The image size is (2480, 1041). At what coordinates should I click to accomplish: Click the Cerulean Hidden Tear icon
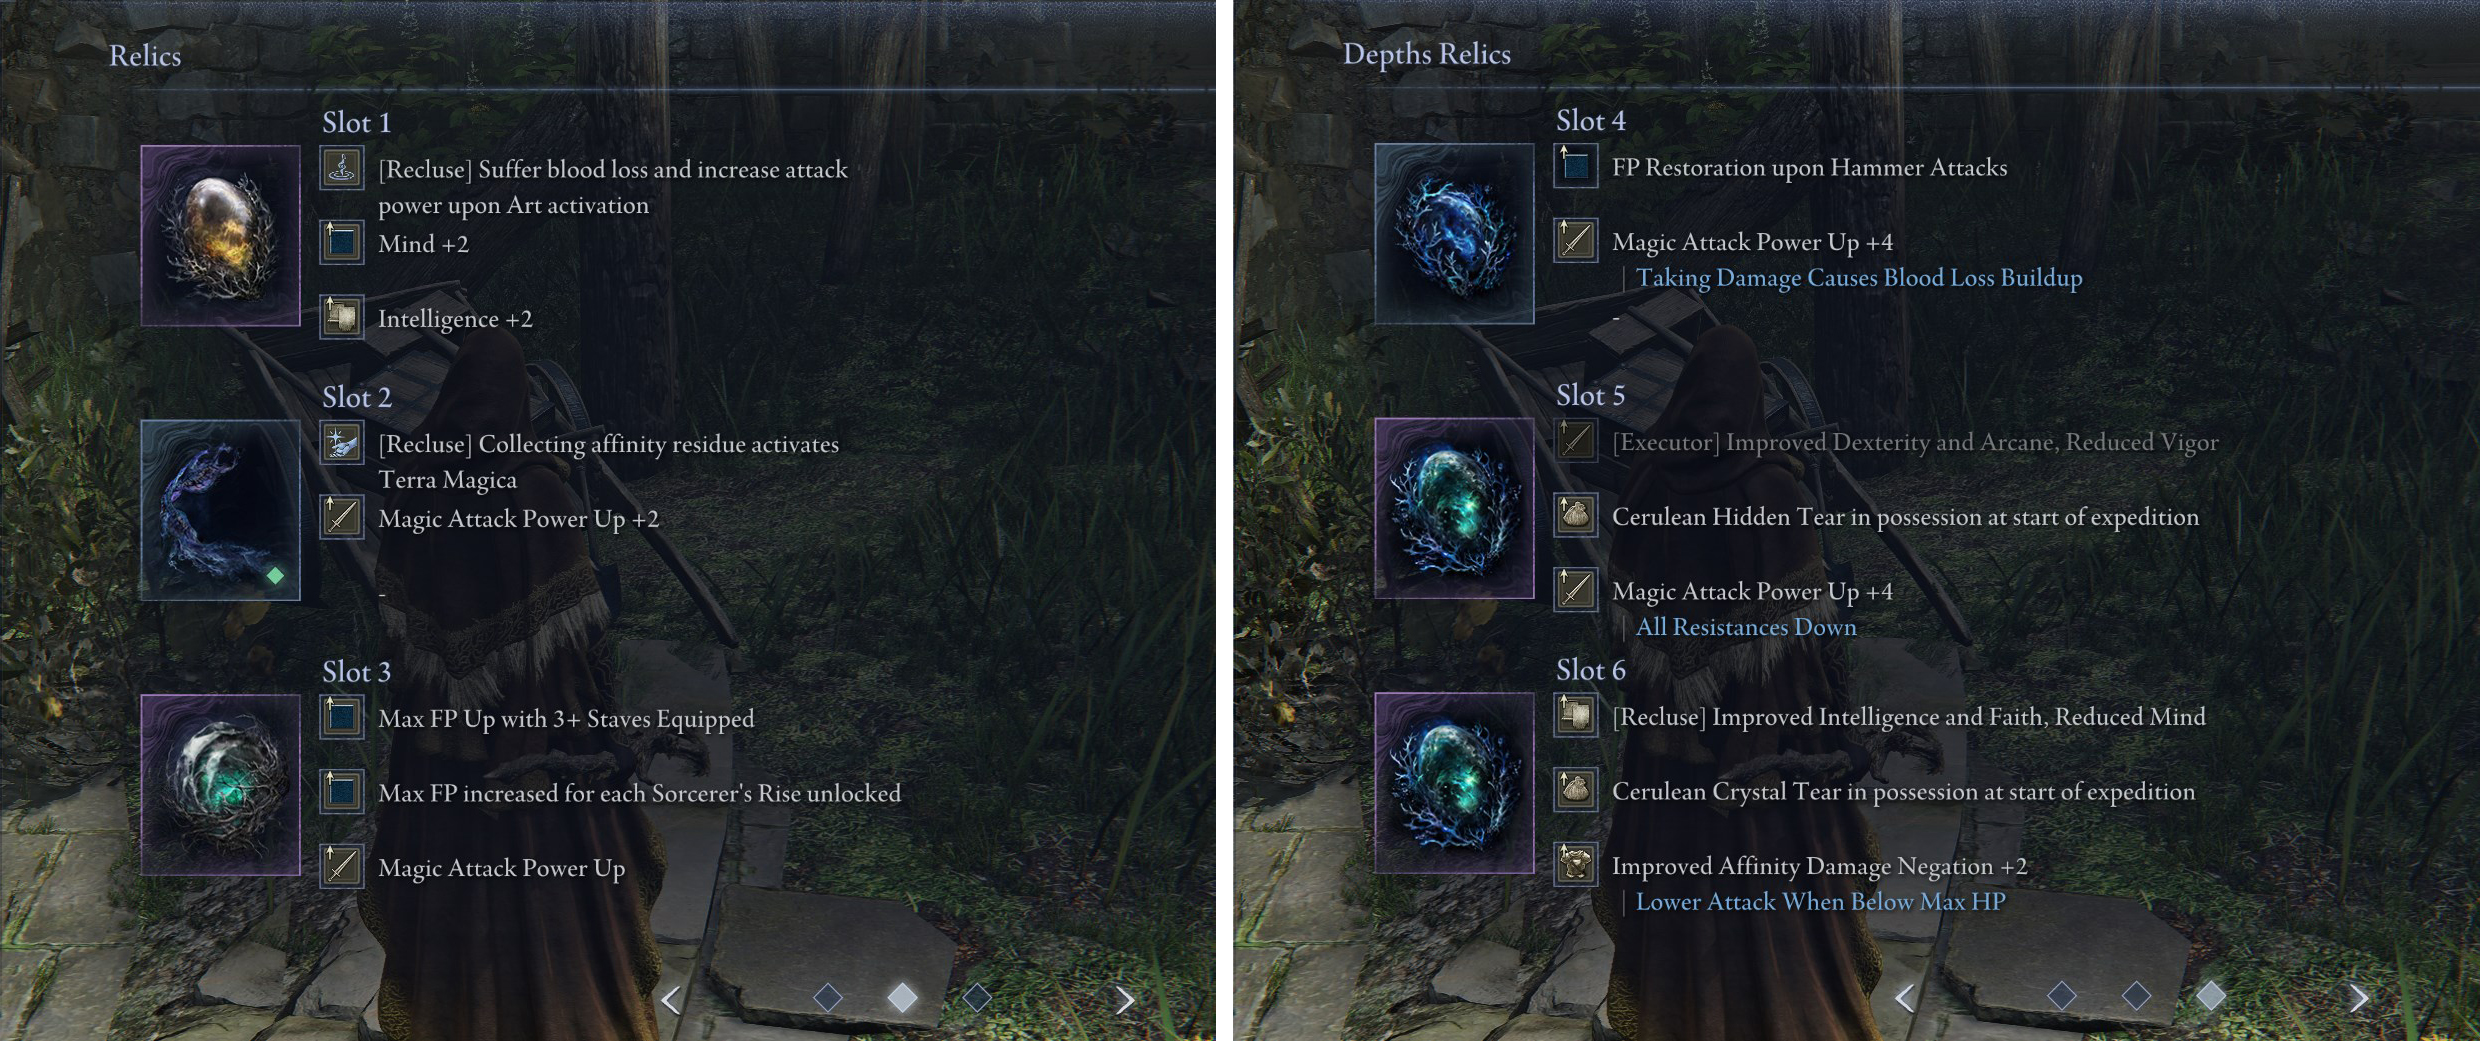pyautogui.click(x=1576, y=516)
